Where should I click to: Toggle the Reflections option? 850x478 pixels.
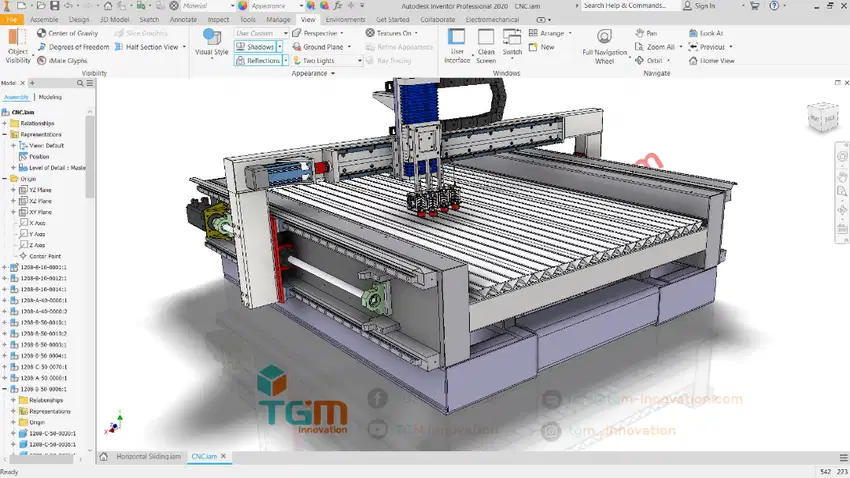coord(258,61)
